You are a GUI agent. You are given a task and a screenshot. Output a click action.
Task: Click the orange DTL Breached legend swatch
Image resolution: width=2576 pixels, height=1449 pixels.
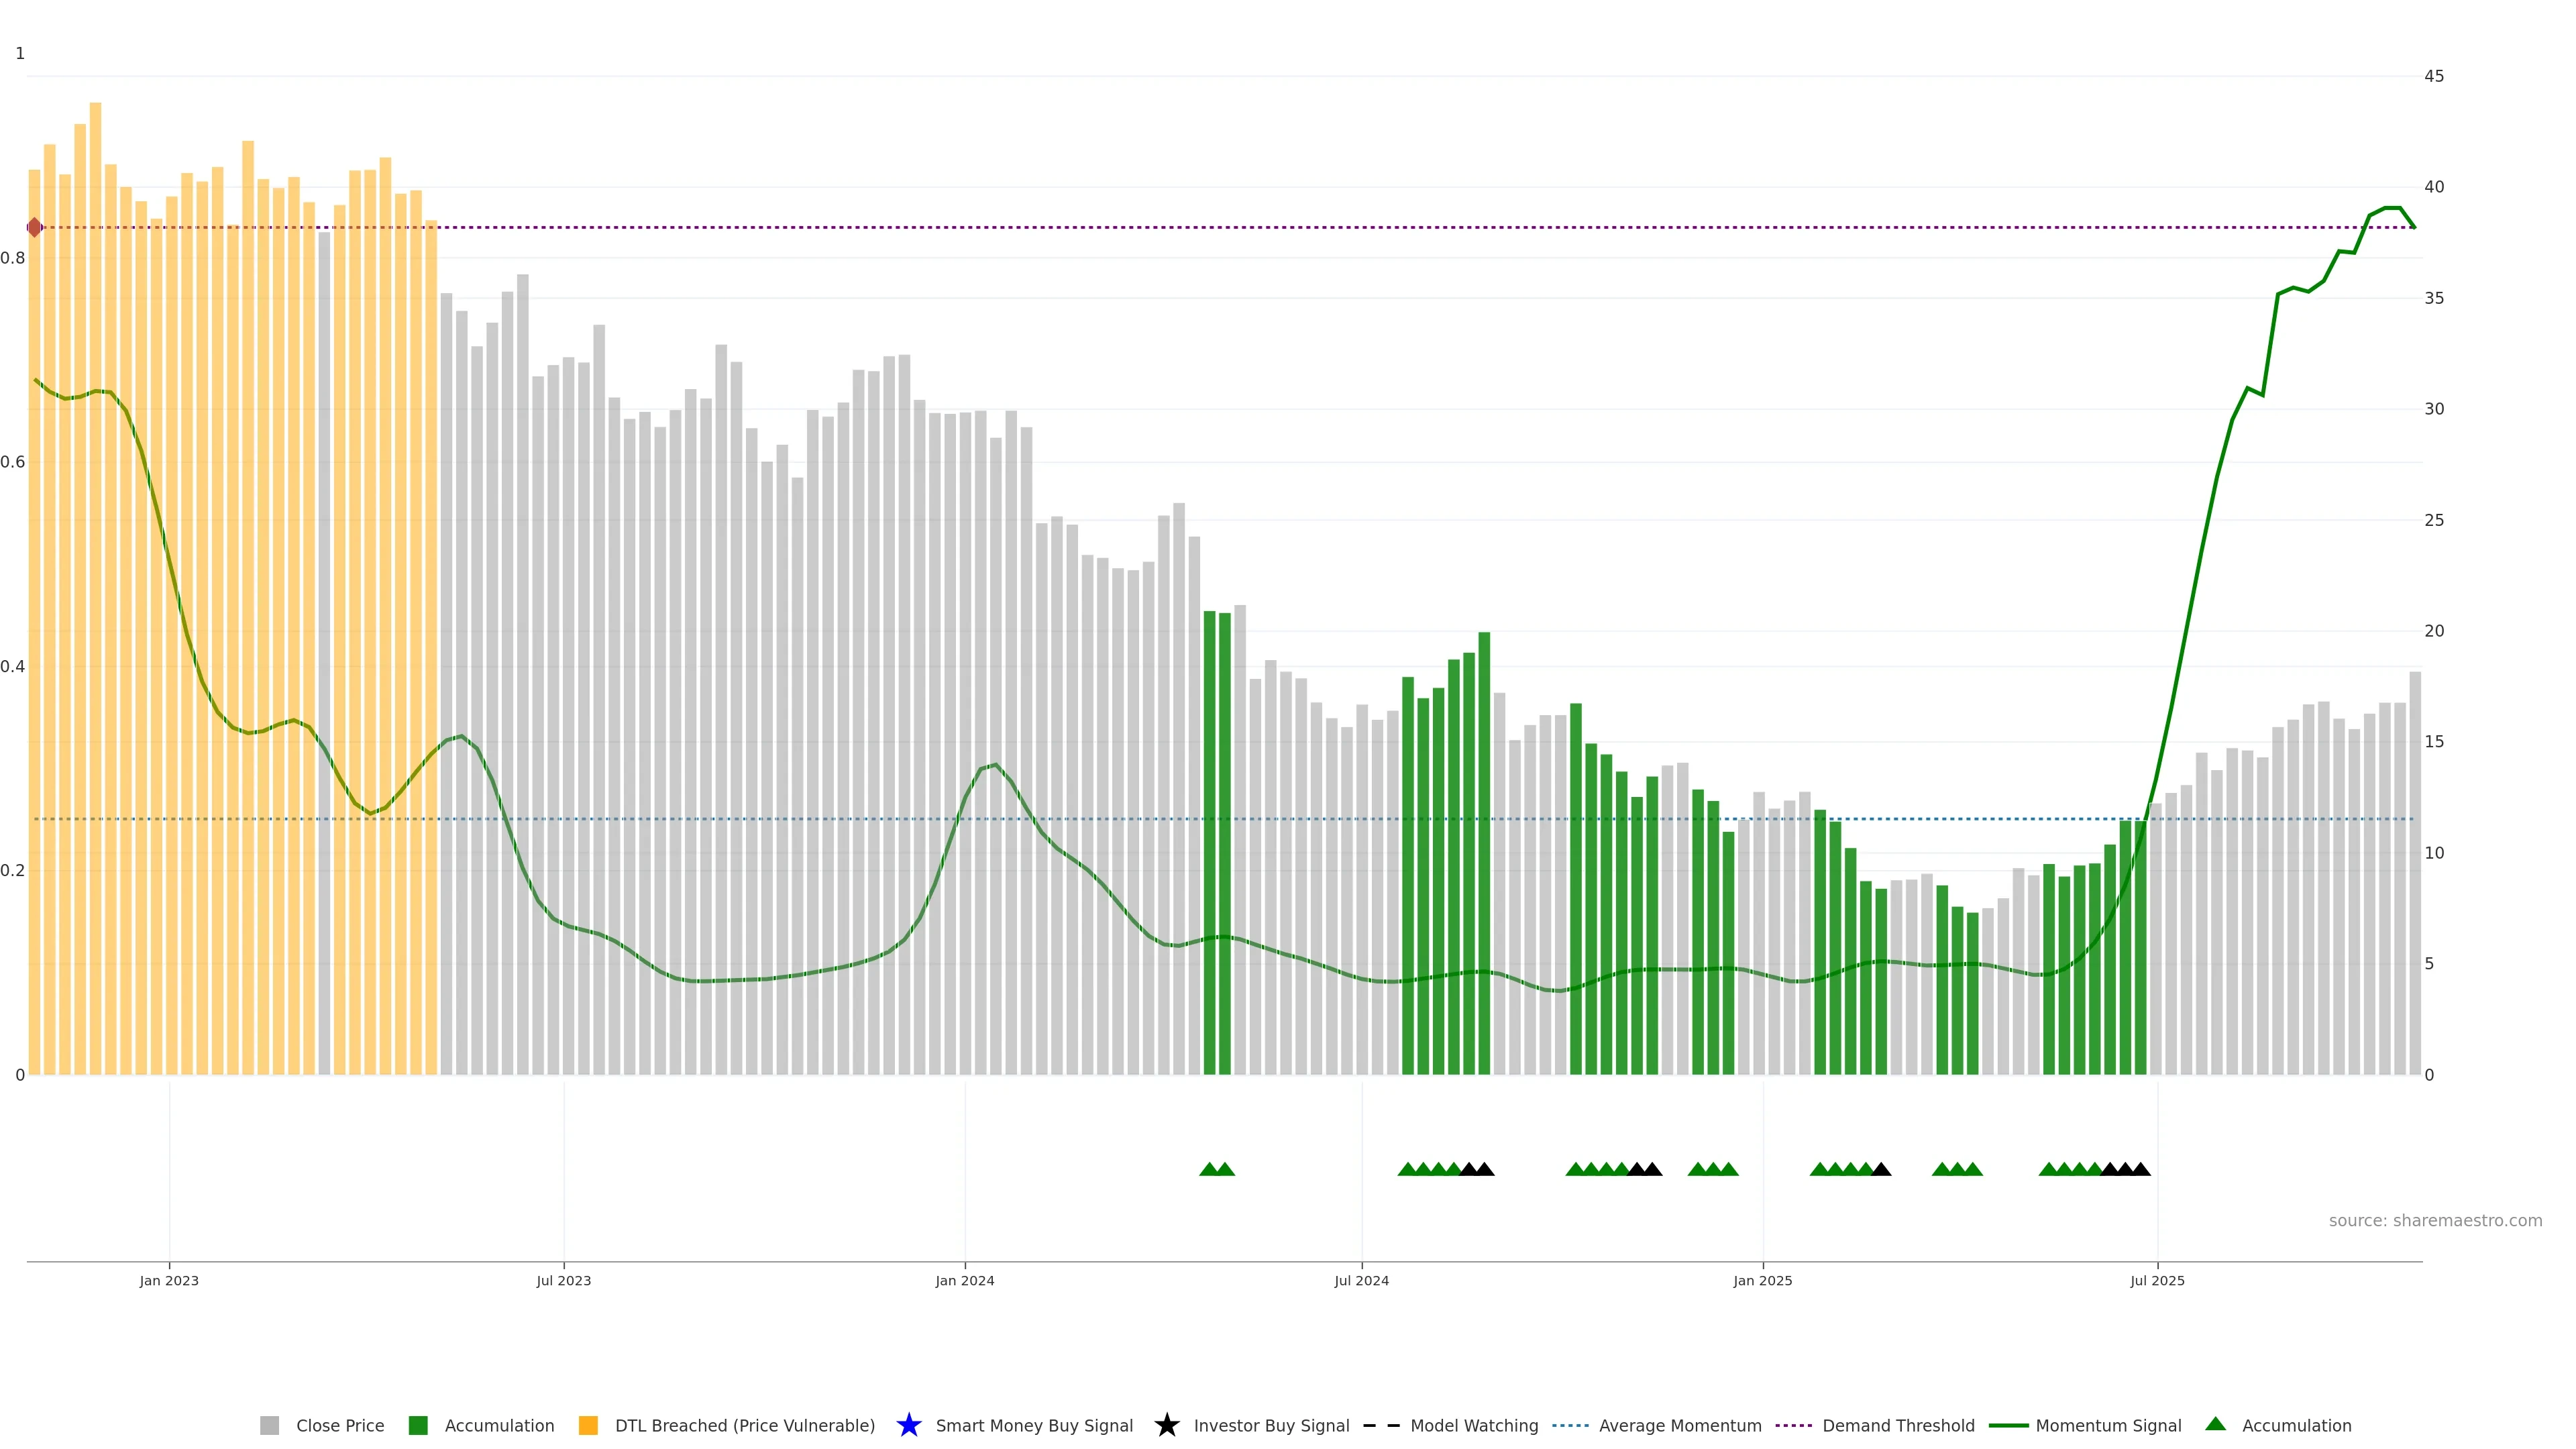tap(588, 1425)
